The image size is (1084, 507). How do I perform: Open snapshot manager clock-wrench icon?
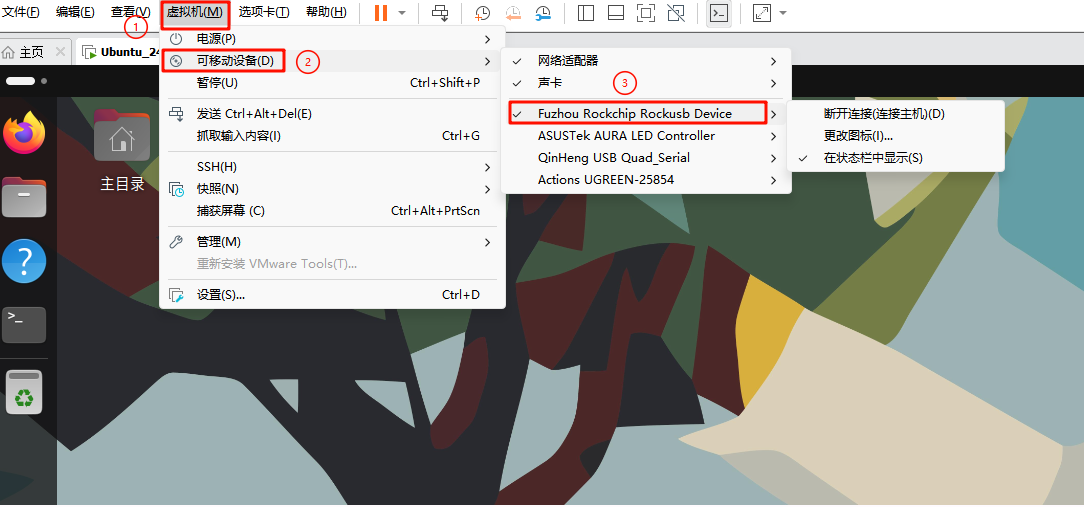pyautogui.click(x=543, y=13)
